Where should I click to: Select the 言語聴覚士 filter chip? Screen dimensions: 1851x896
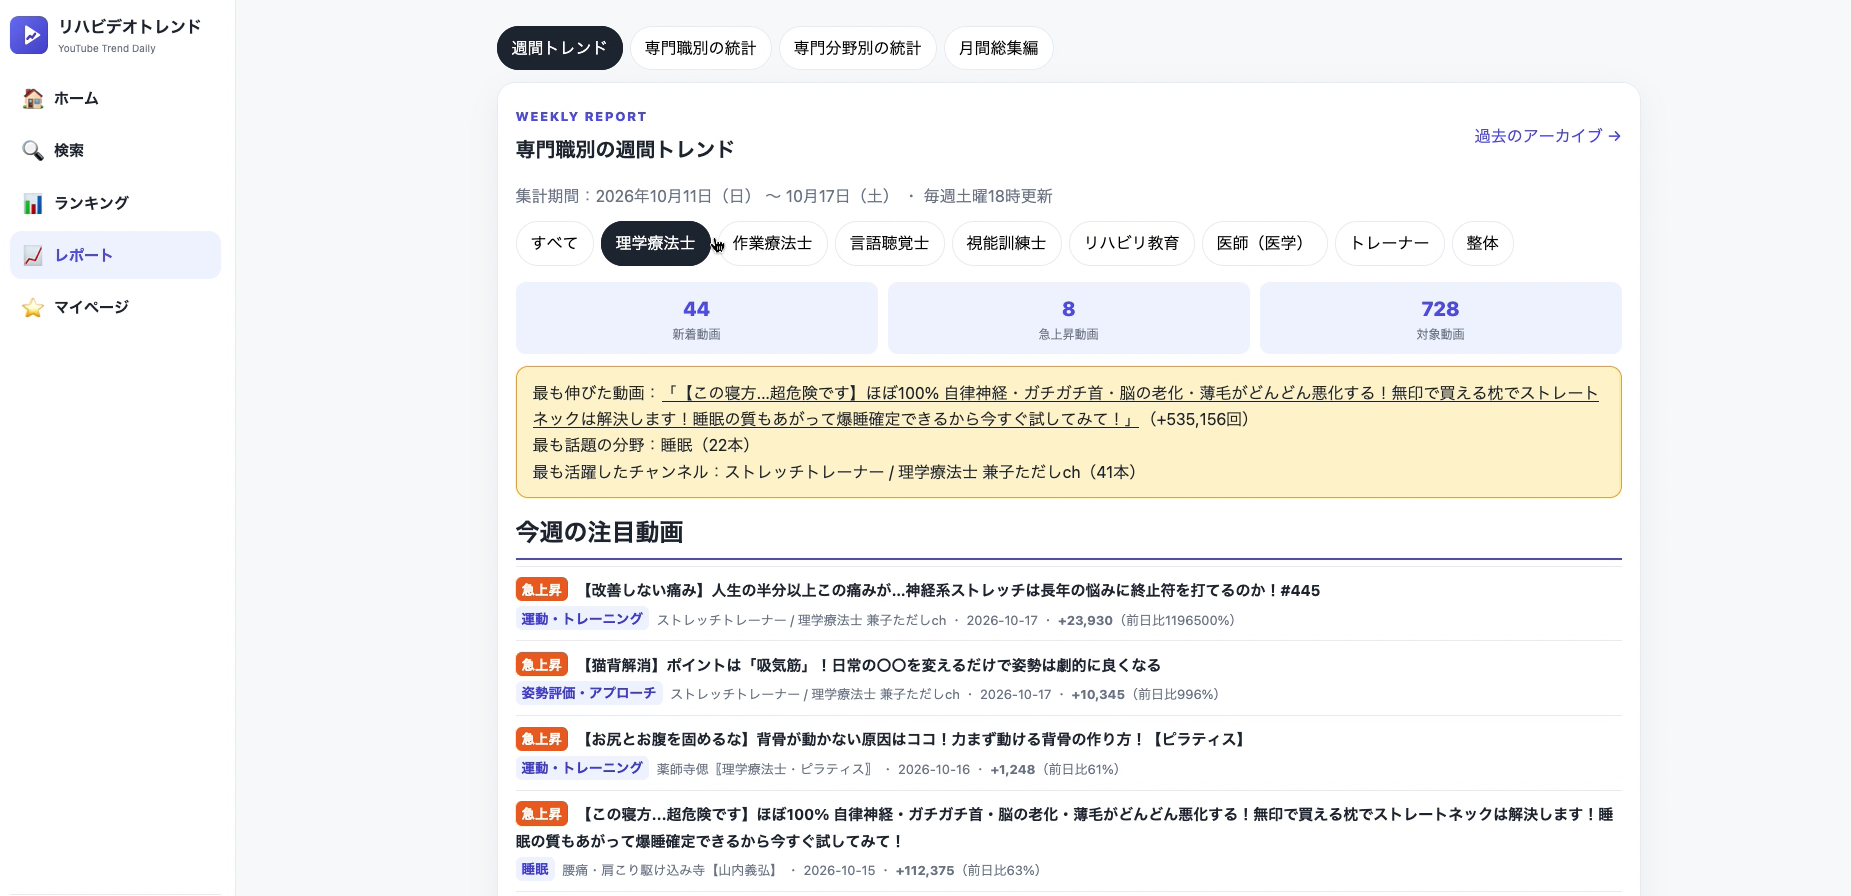coord(889,243)
